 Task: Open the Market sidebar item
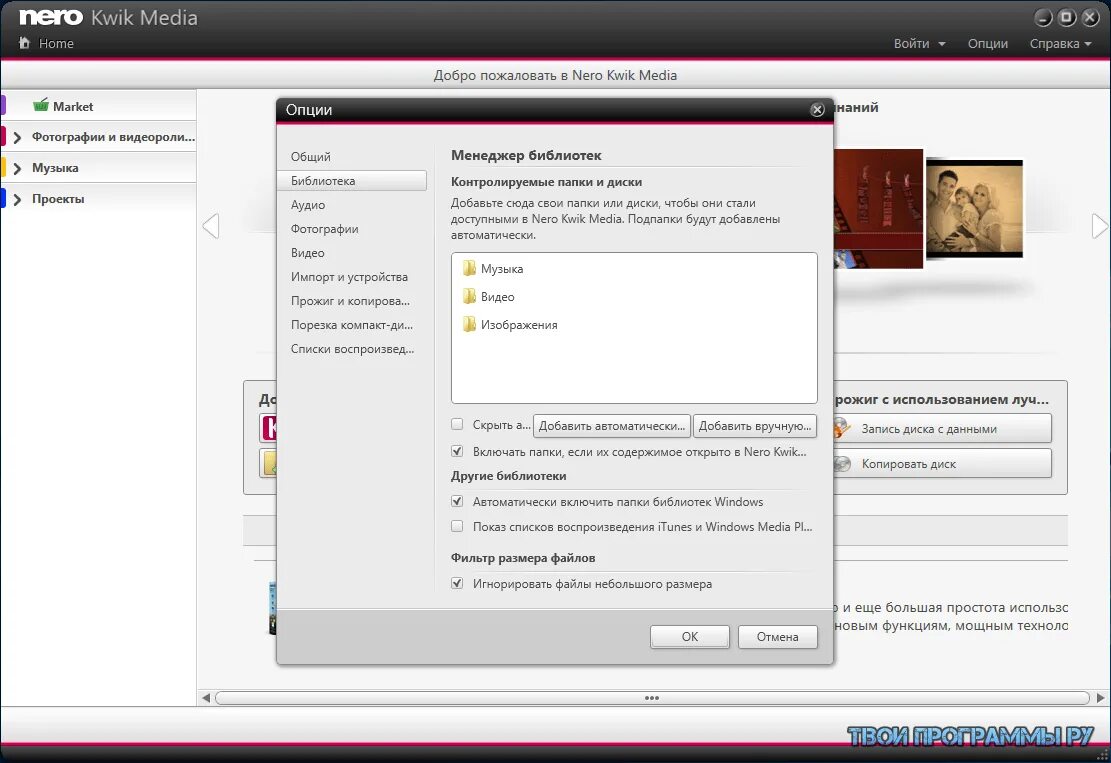click(x=99, y=106)
